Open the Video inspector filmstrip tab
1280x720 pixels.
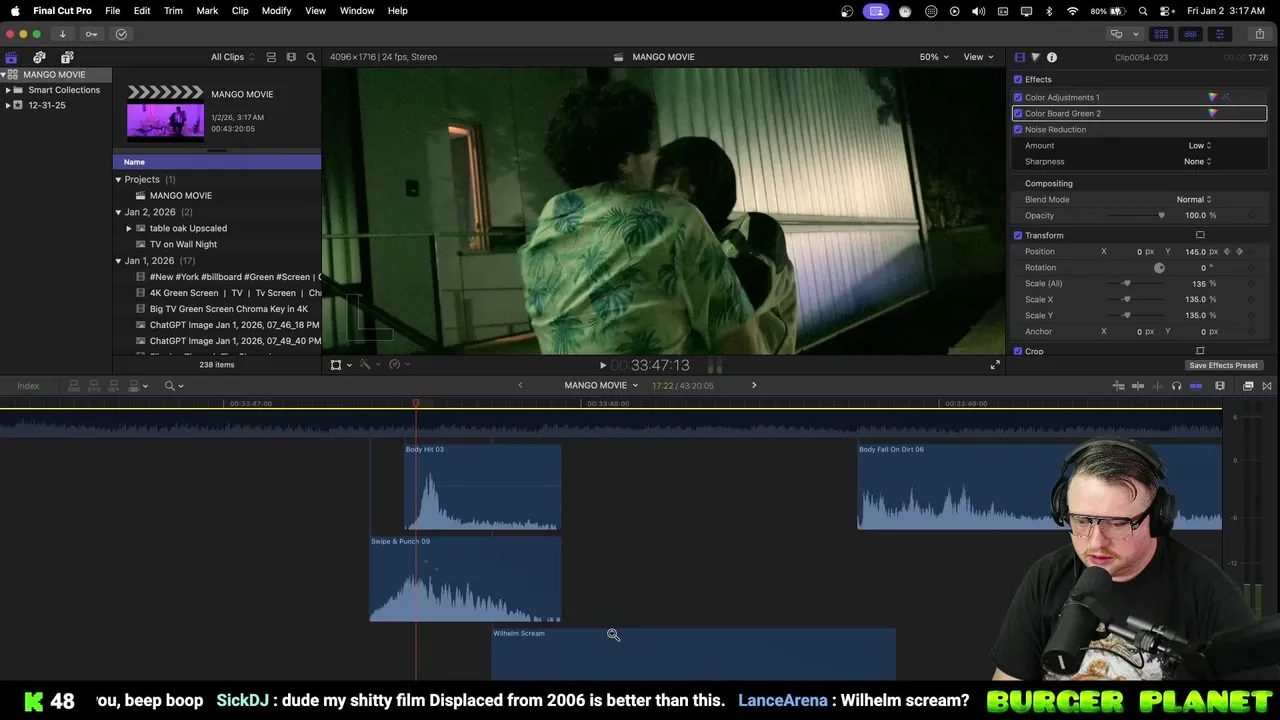click(x=1020, y=57)
